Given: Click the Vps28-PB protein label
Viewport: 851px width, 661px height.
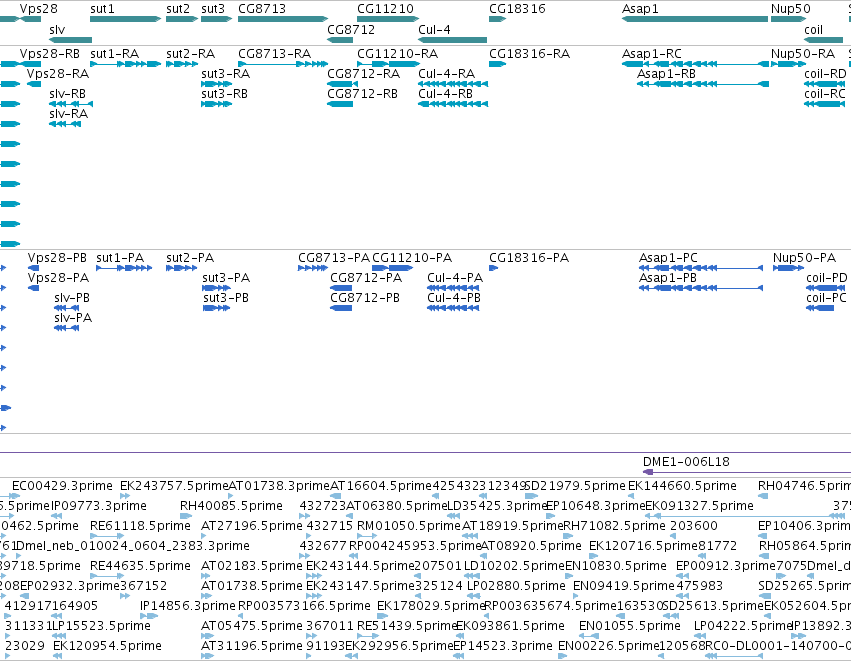Looking at the screenshot, I should [58, 258].
